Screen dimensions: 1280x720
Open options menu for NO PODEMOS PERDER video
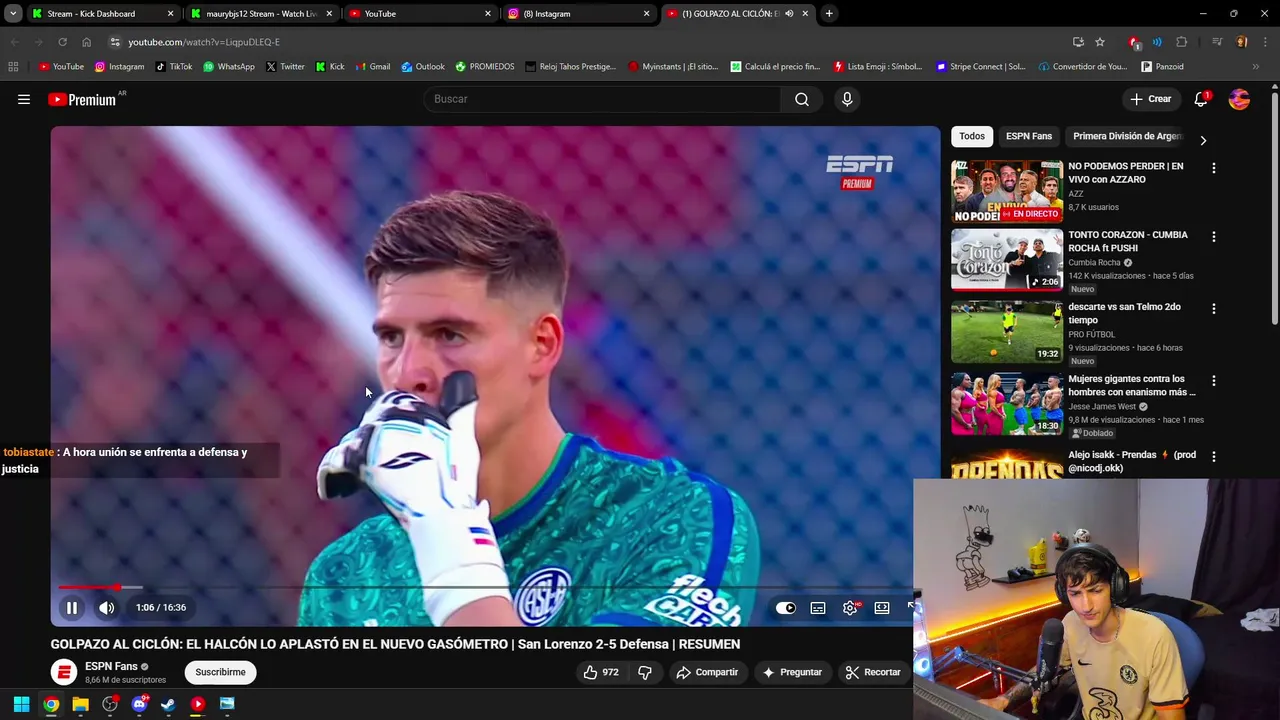tap(1214, 169)
